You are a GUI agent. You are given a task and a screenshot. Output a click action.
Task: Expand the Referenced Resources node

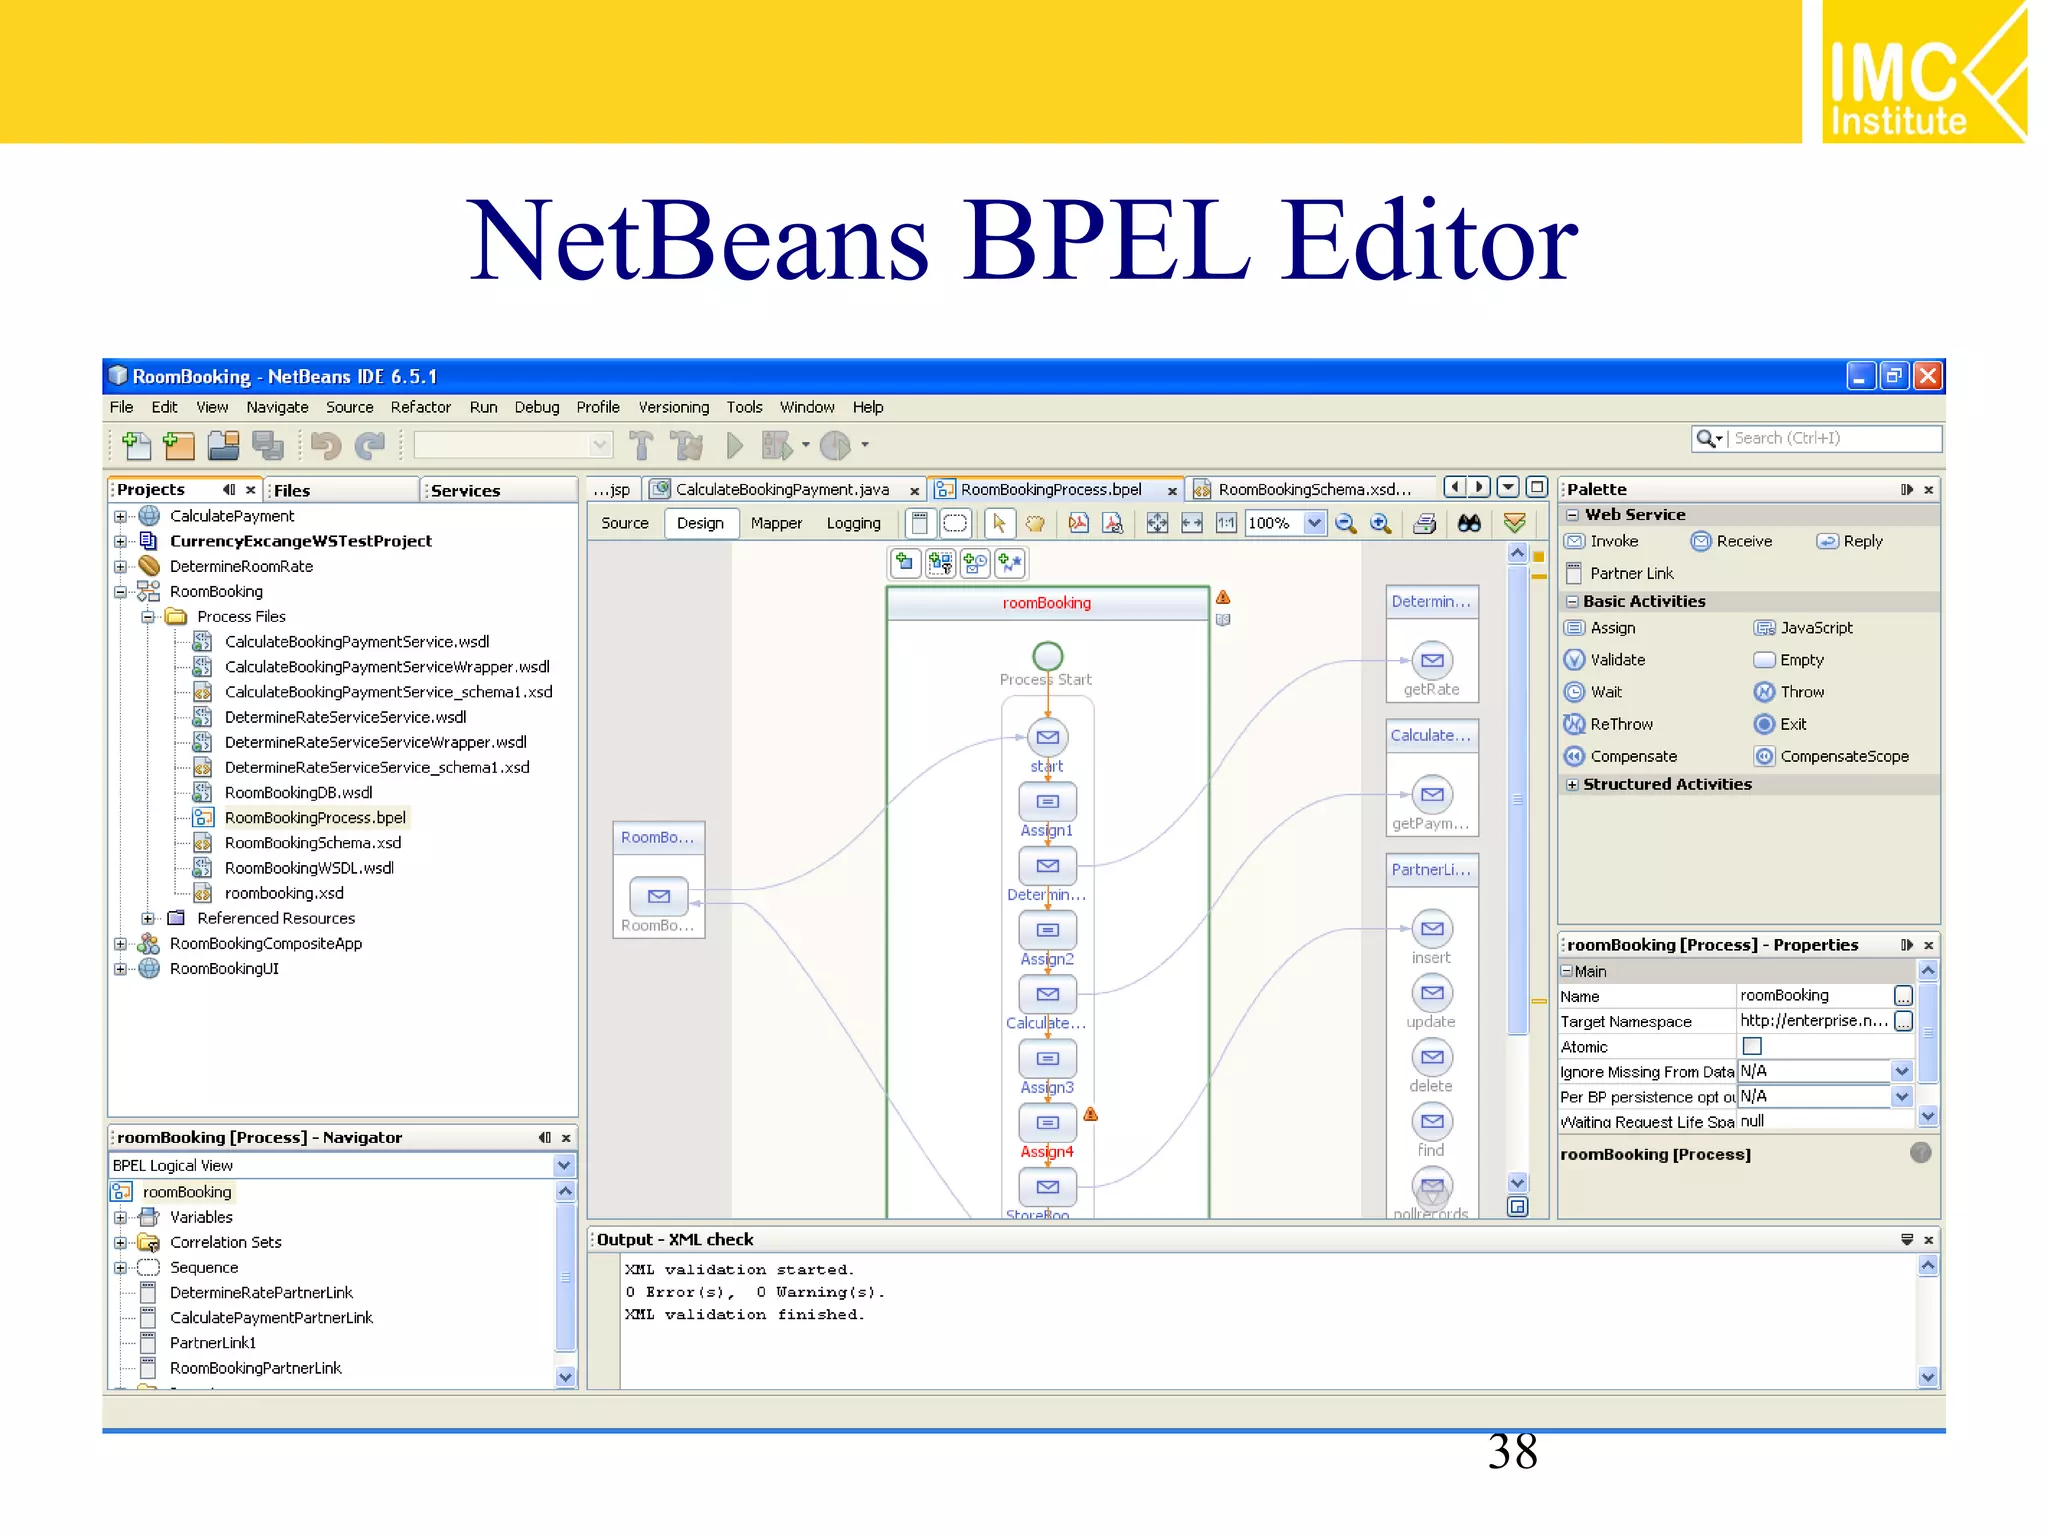[x=148, y=918]
